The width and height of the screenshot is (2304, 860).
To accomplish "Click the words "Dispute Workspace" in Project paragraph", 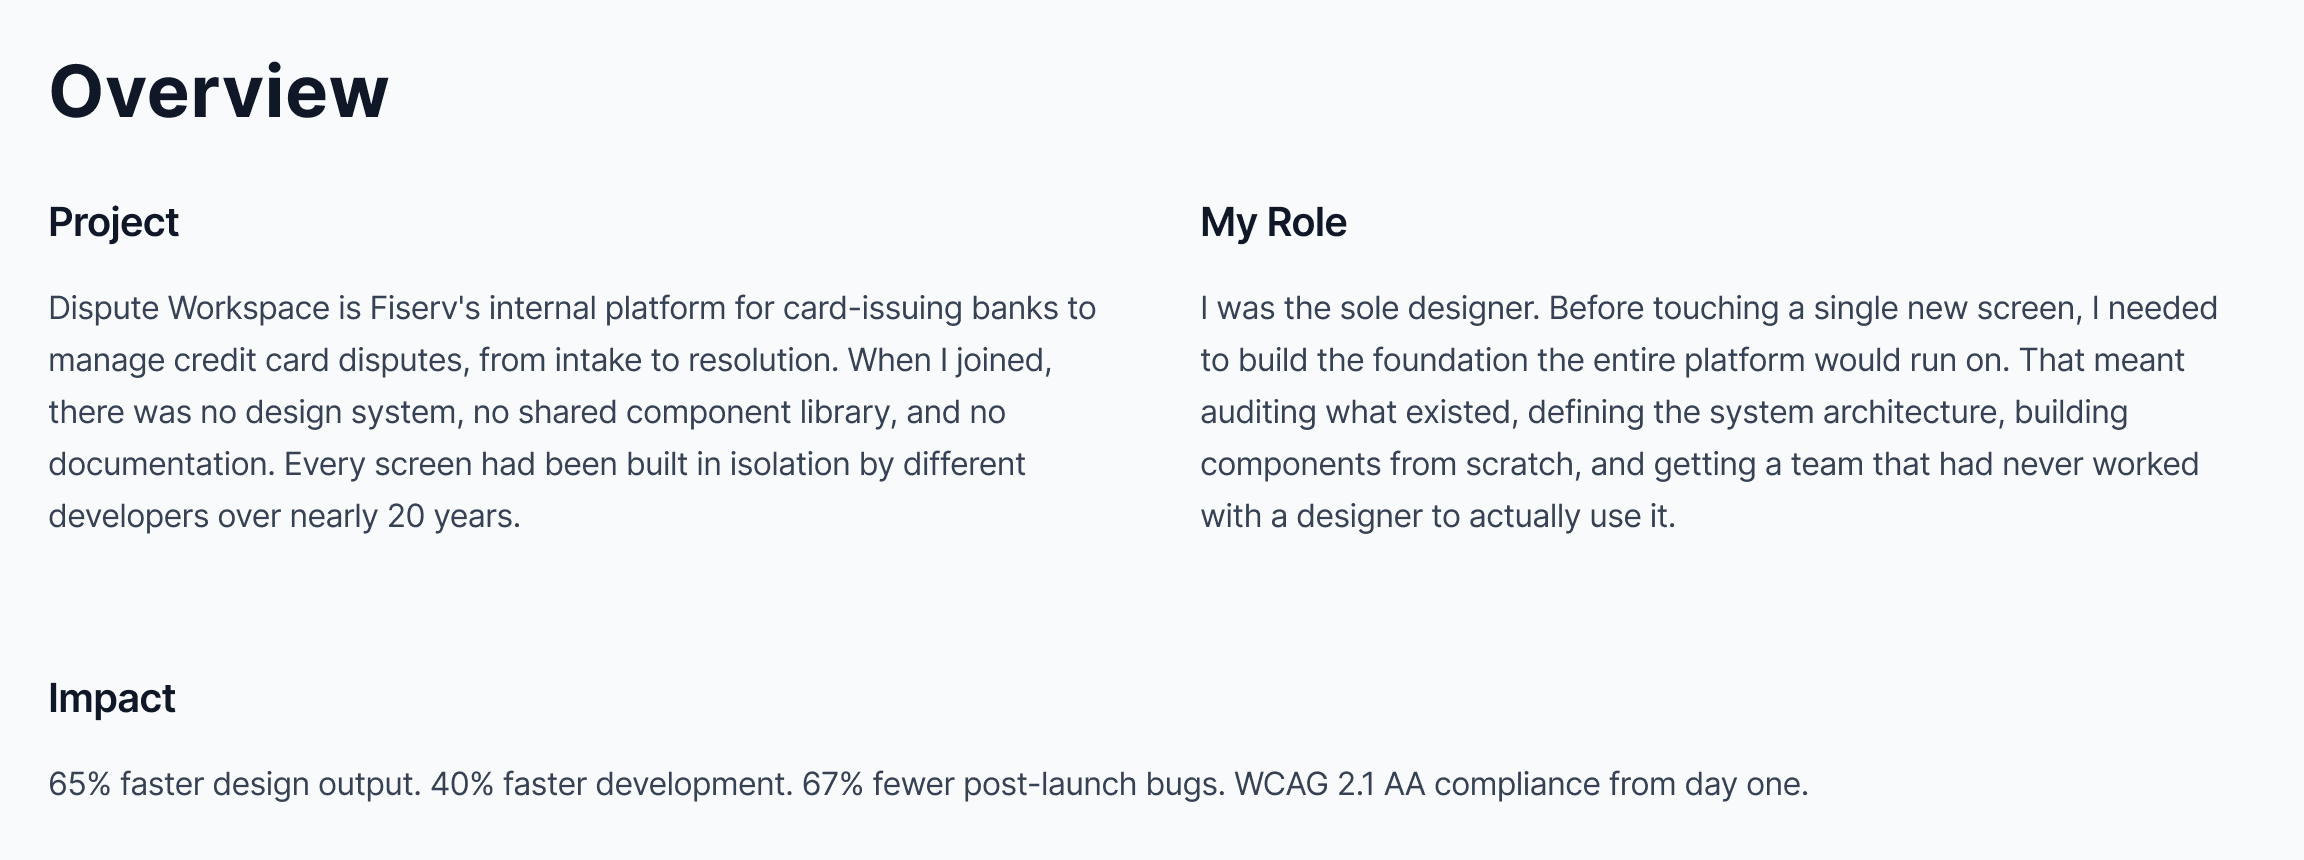I will pos(189,308).
